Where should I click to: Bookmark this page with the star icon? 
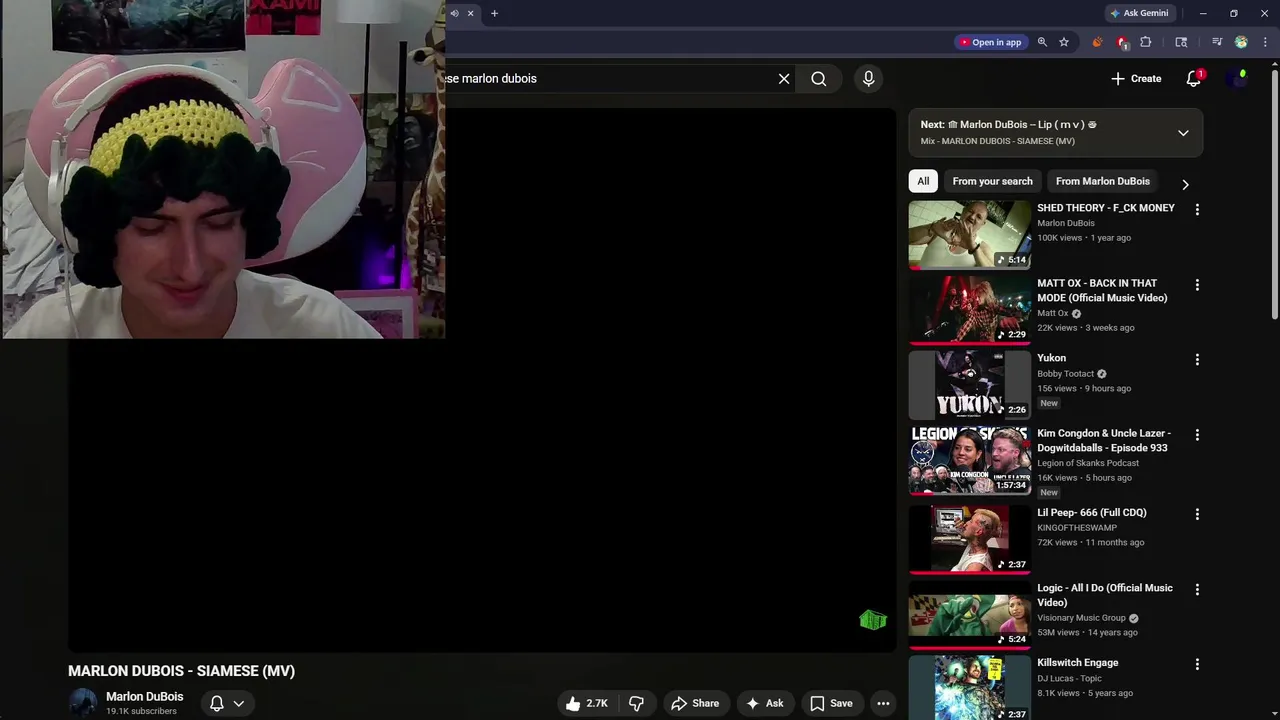click(1064, 42)
